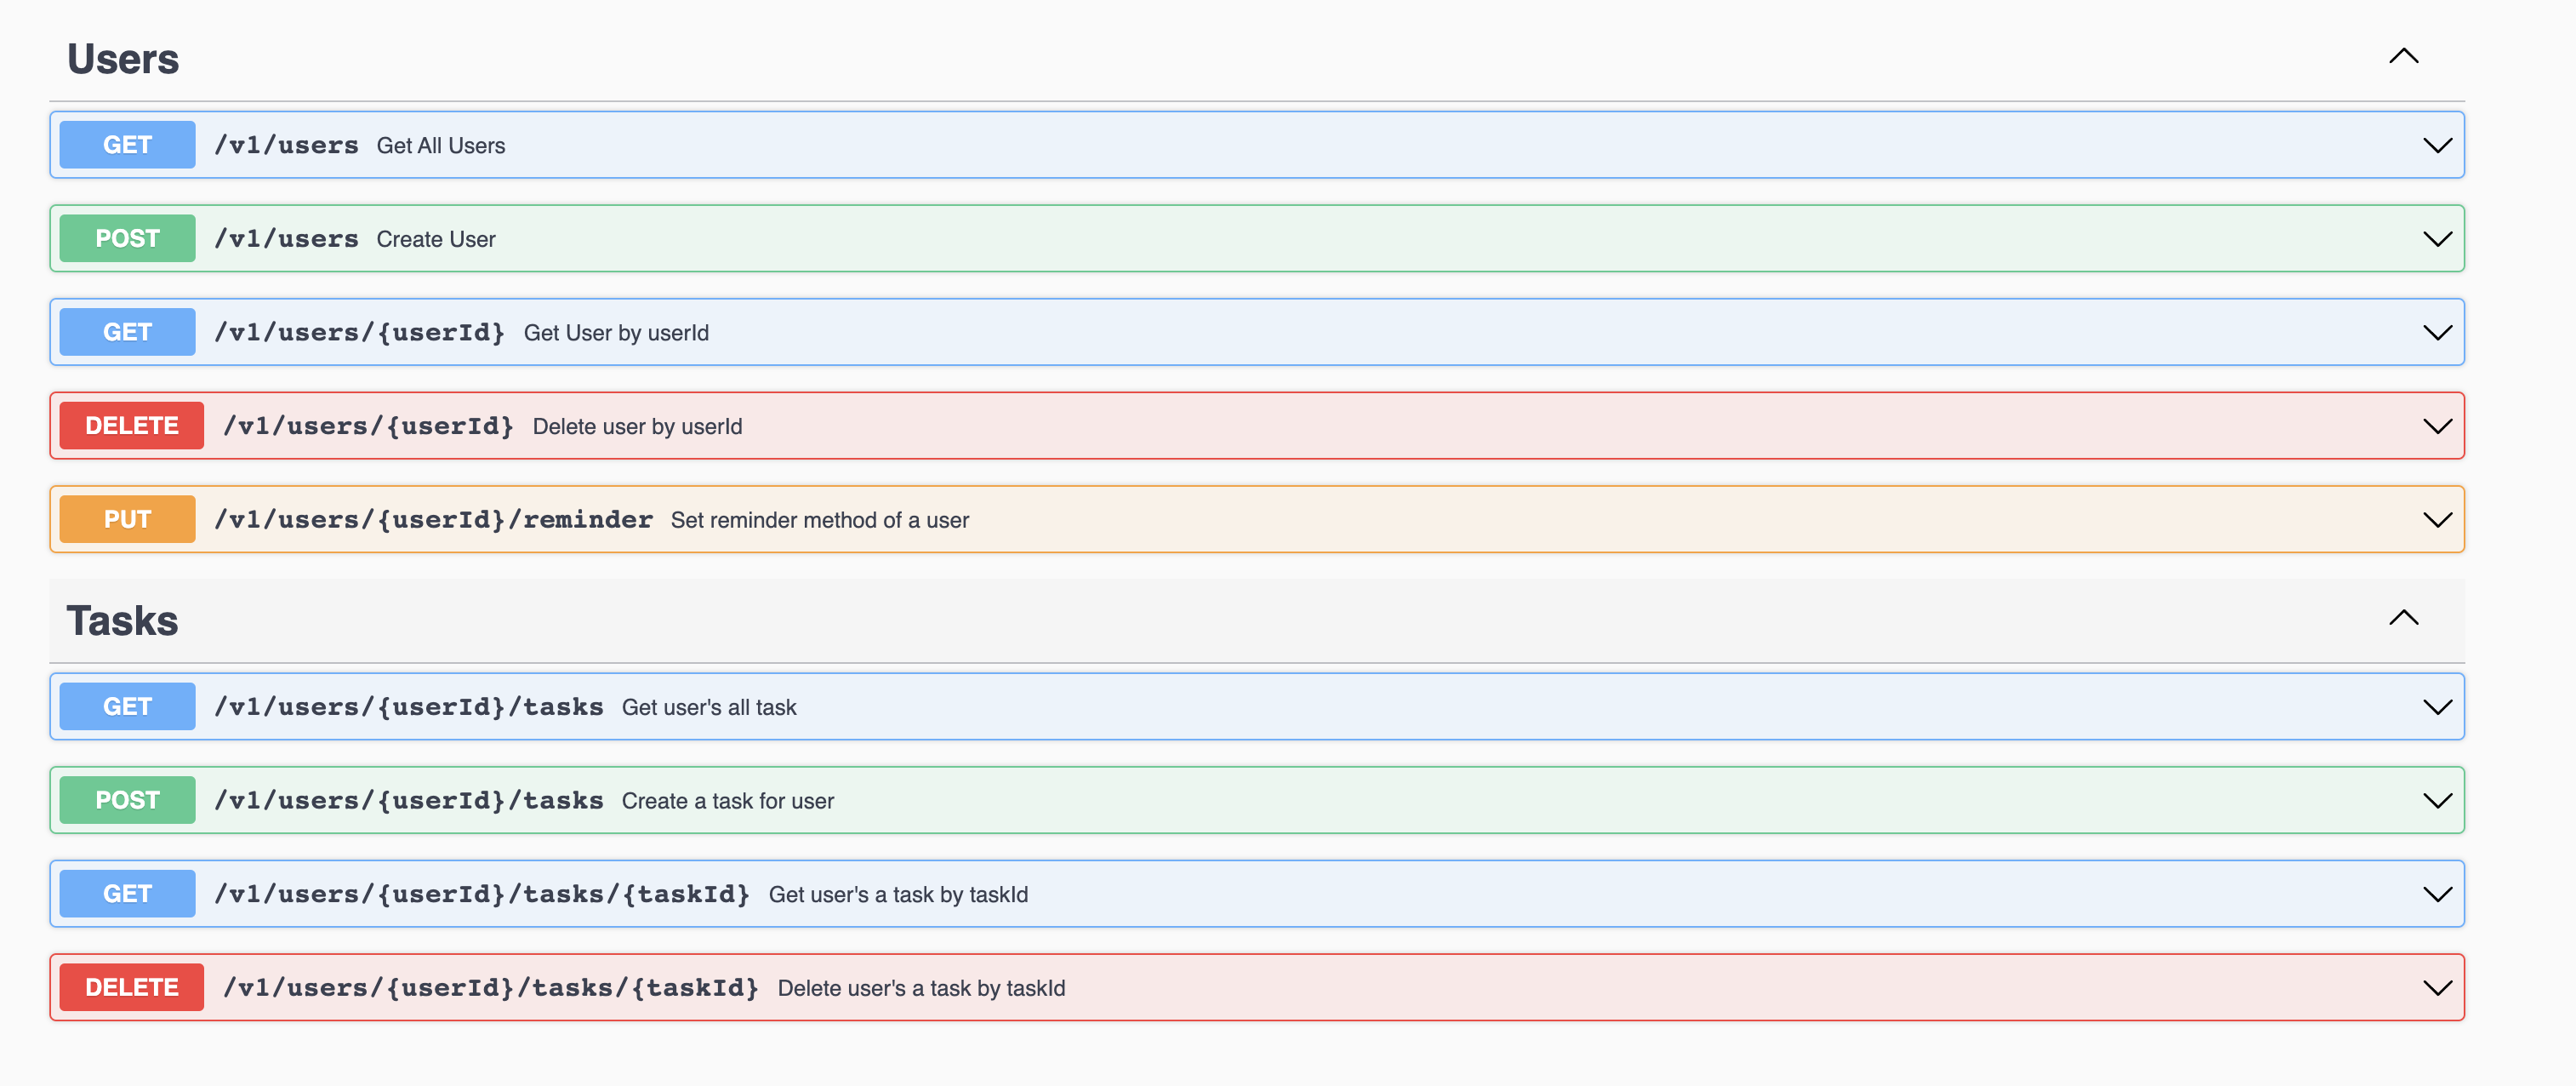Expand Create a task for user arrow

coord(2437,801)
